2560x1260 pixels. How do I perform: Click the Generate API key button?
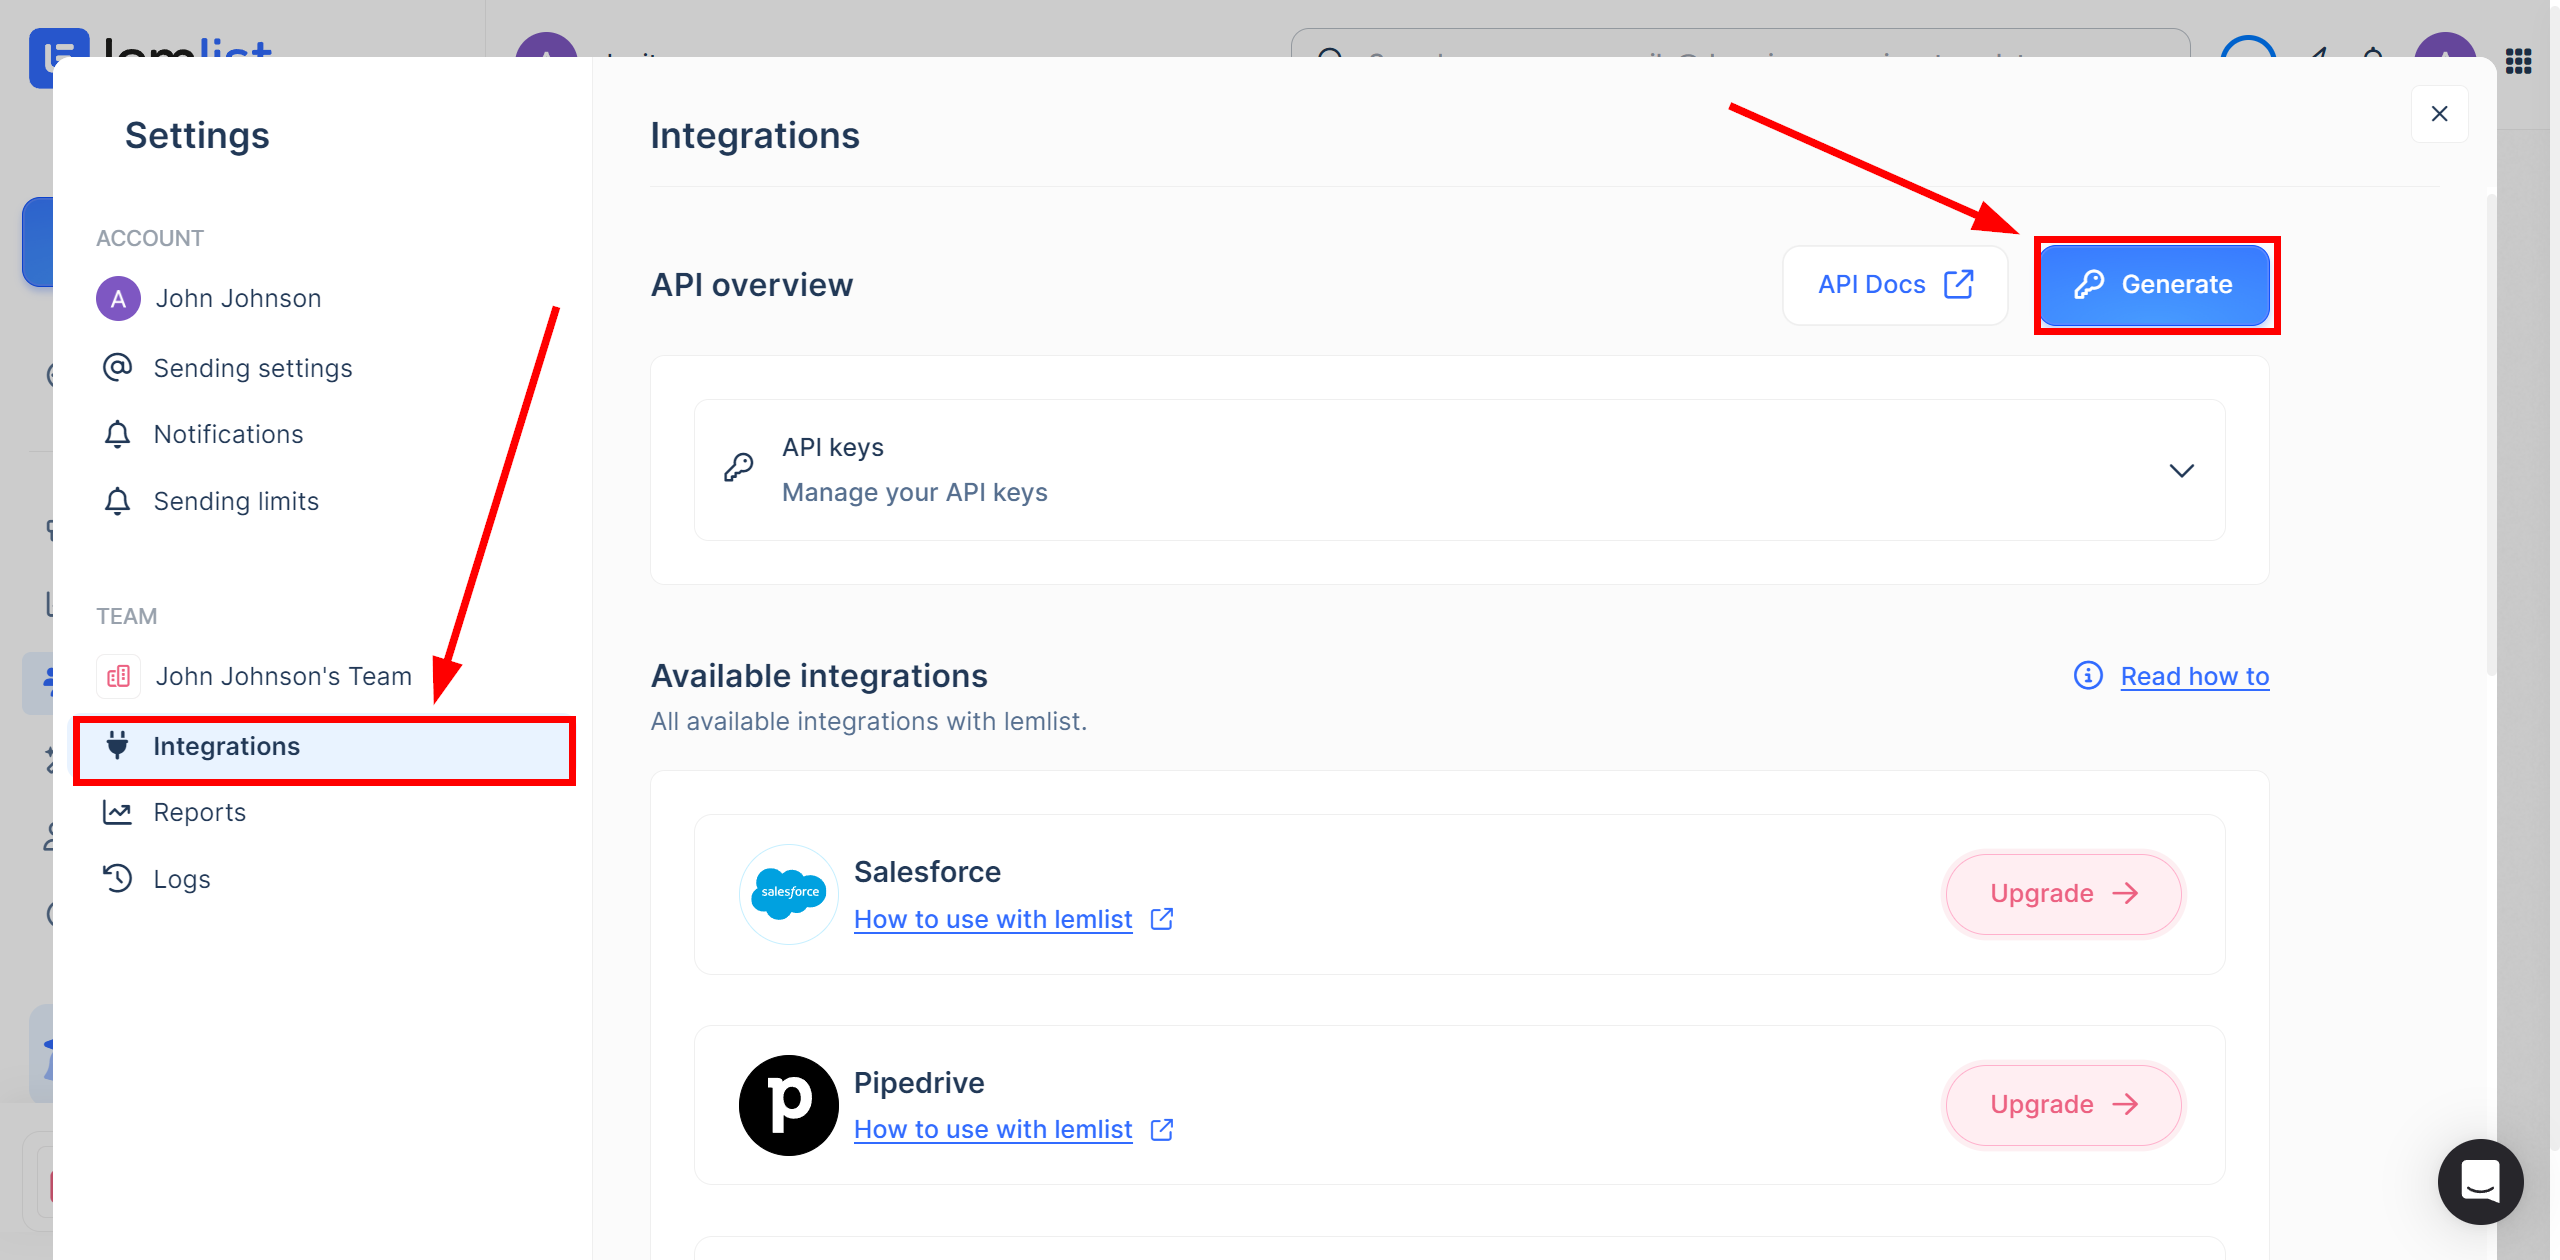pyautogui.click(x=2155, y=285)
